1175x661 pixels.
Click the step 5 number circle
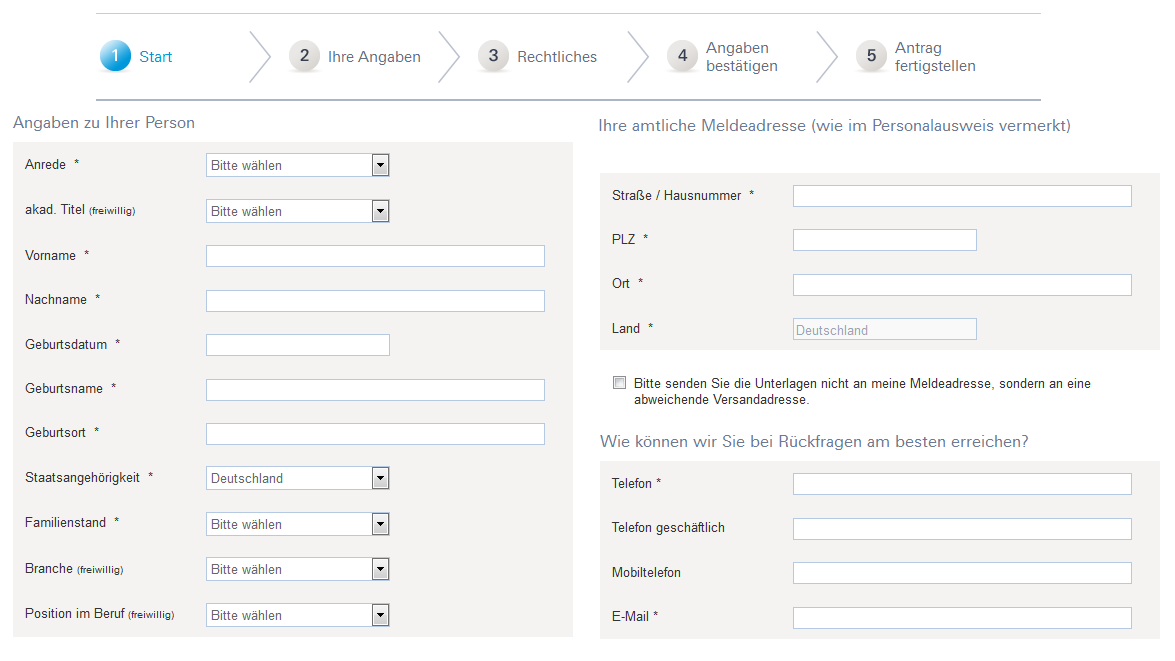pyautogui.click(x=871, y=55)
